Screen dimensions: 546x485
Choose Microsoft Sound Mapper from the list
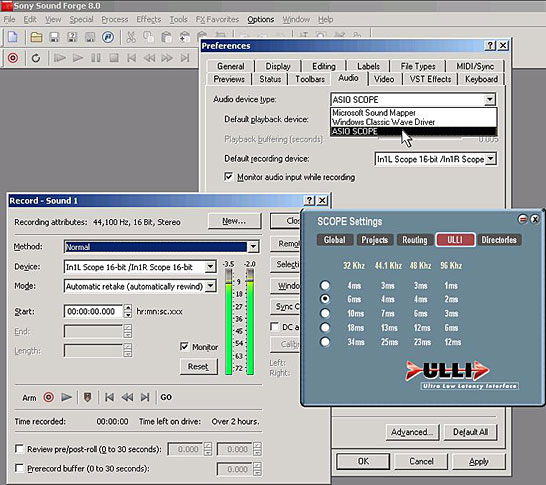pyautogui.click(x=413, y=113)
